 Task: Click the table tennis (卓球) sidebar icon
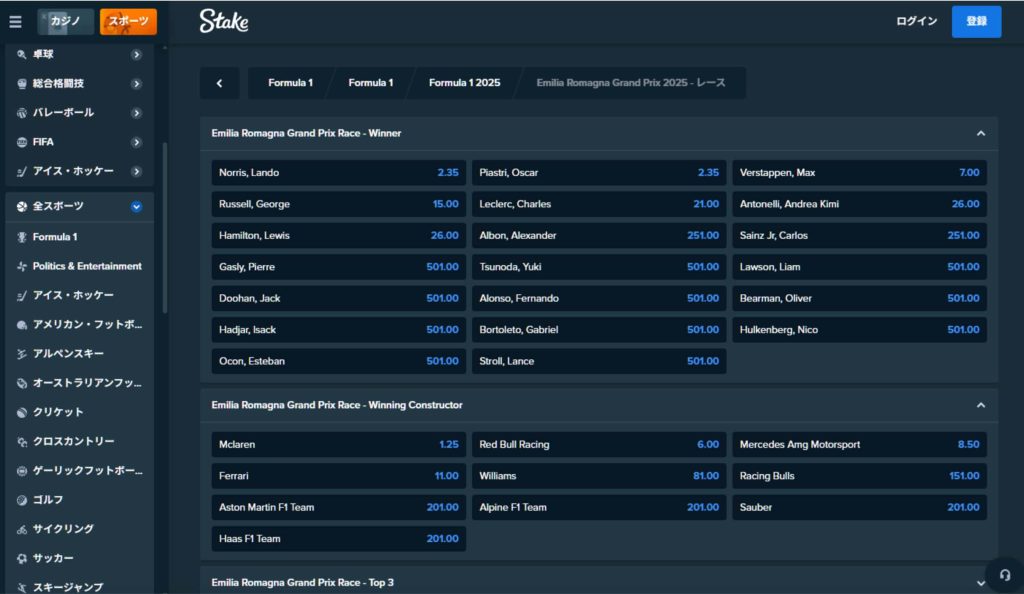tap(22, 54)
